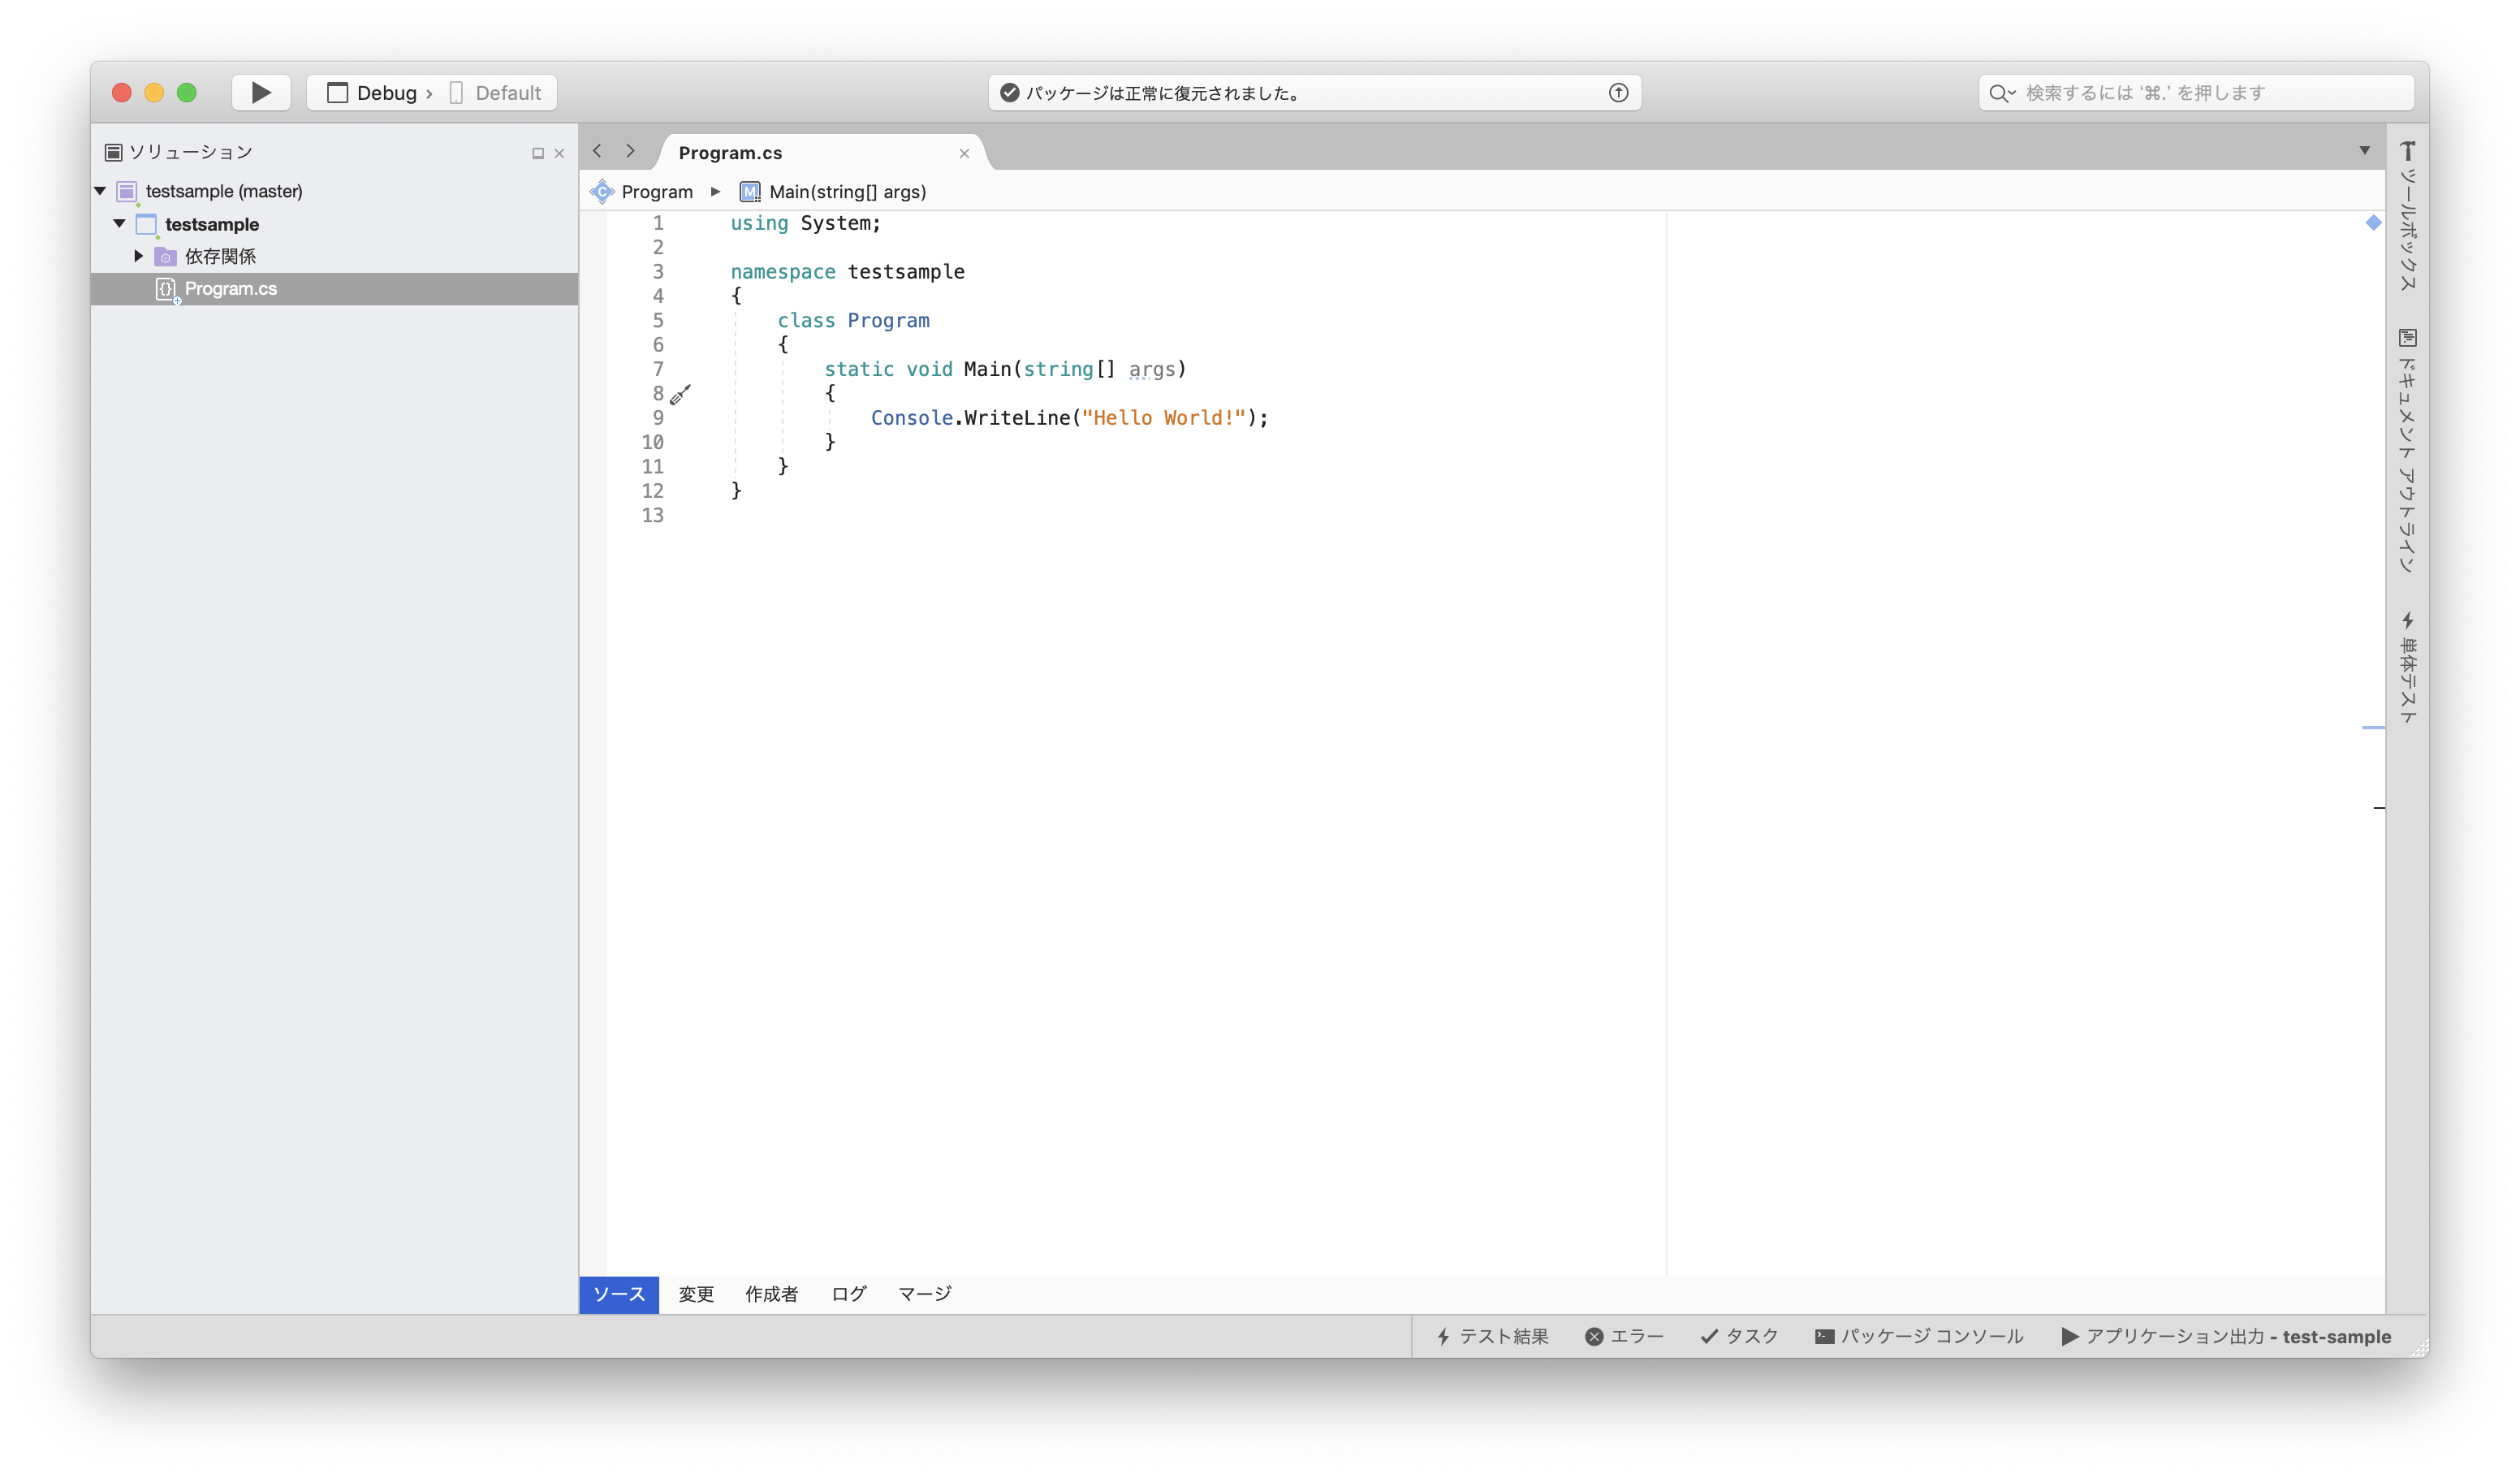
Task: Click the status bar upload arrow icon
Action: [x=1618, y=93]
